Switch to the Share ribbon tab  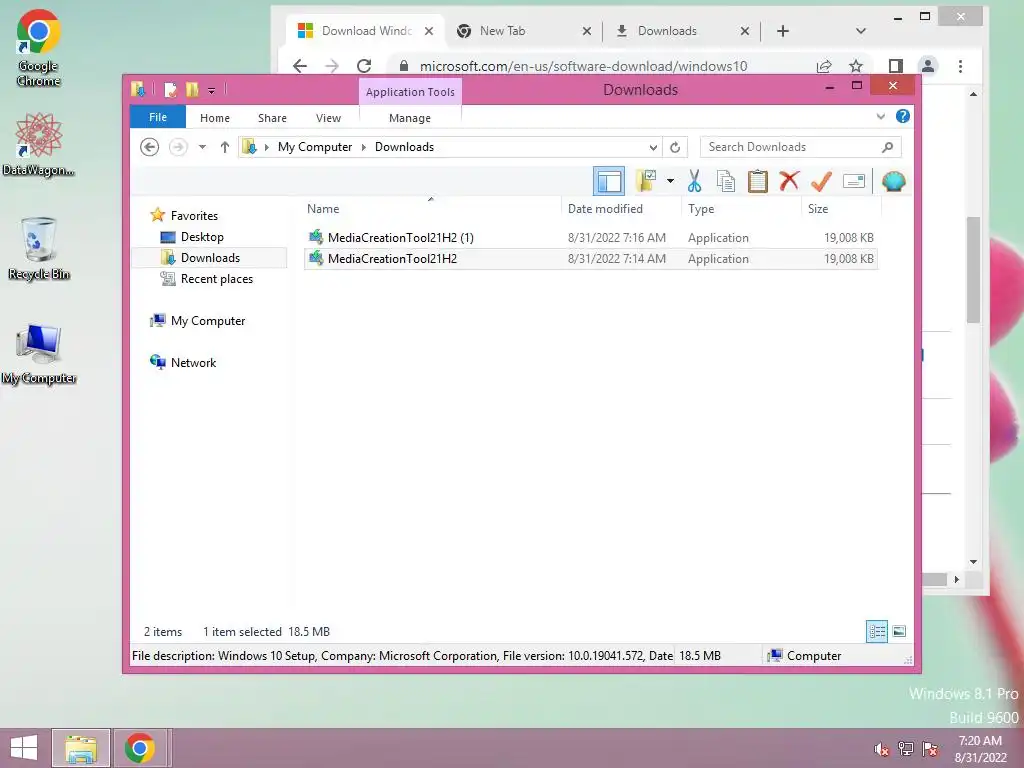(272, 118)
